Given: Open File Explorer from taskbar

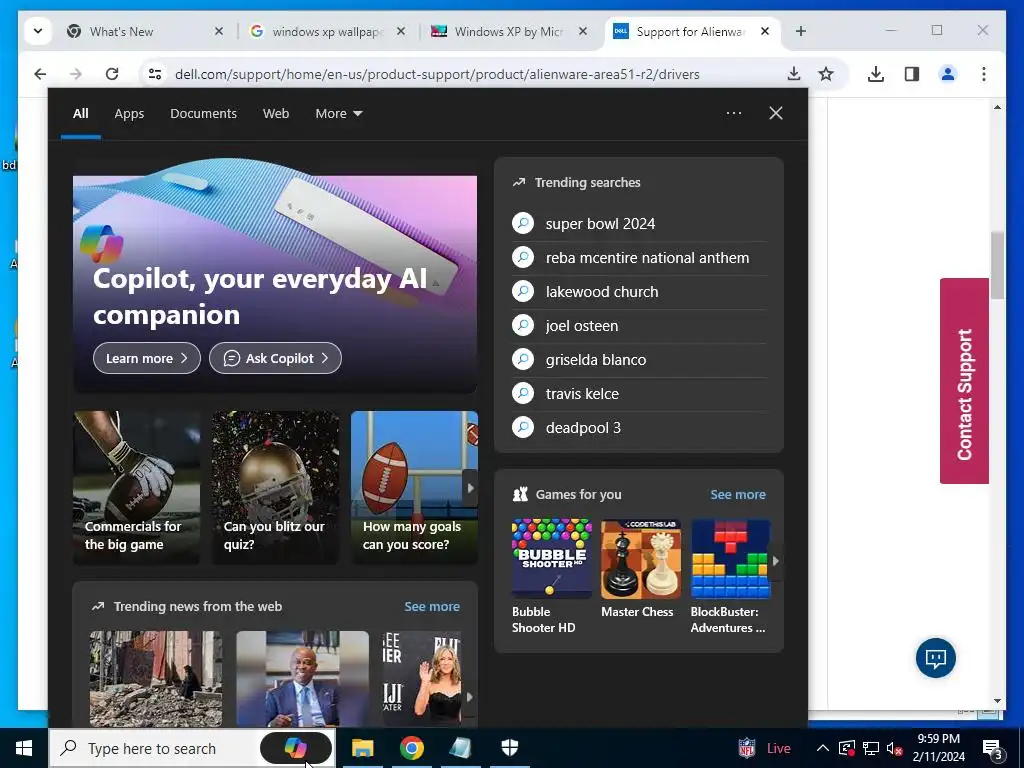Looking at the screenshot, I should pos(362,748).
